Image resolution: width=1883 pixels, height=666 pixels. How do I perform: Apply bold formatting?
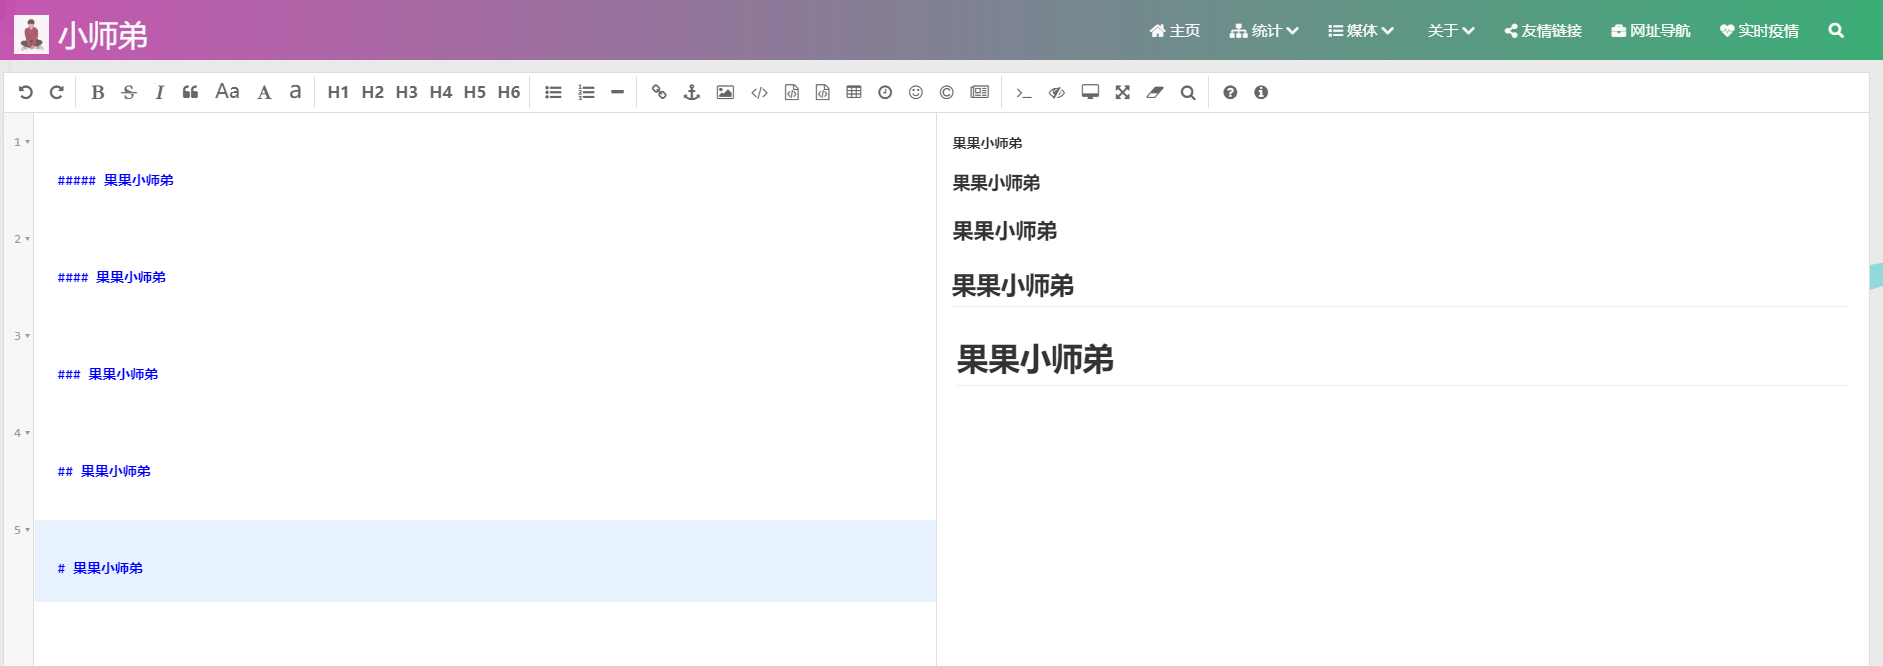point(97,92)
